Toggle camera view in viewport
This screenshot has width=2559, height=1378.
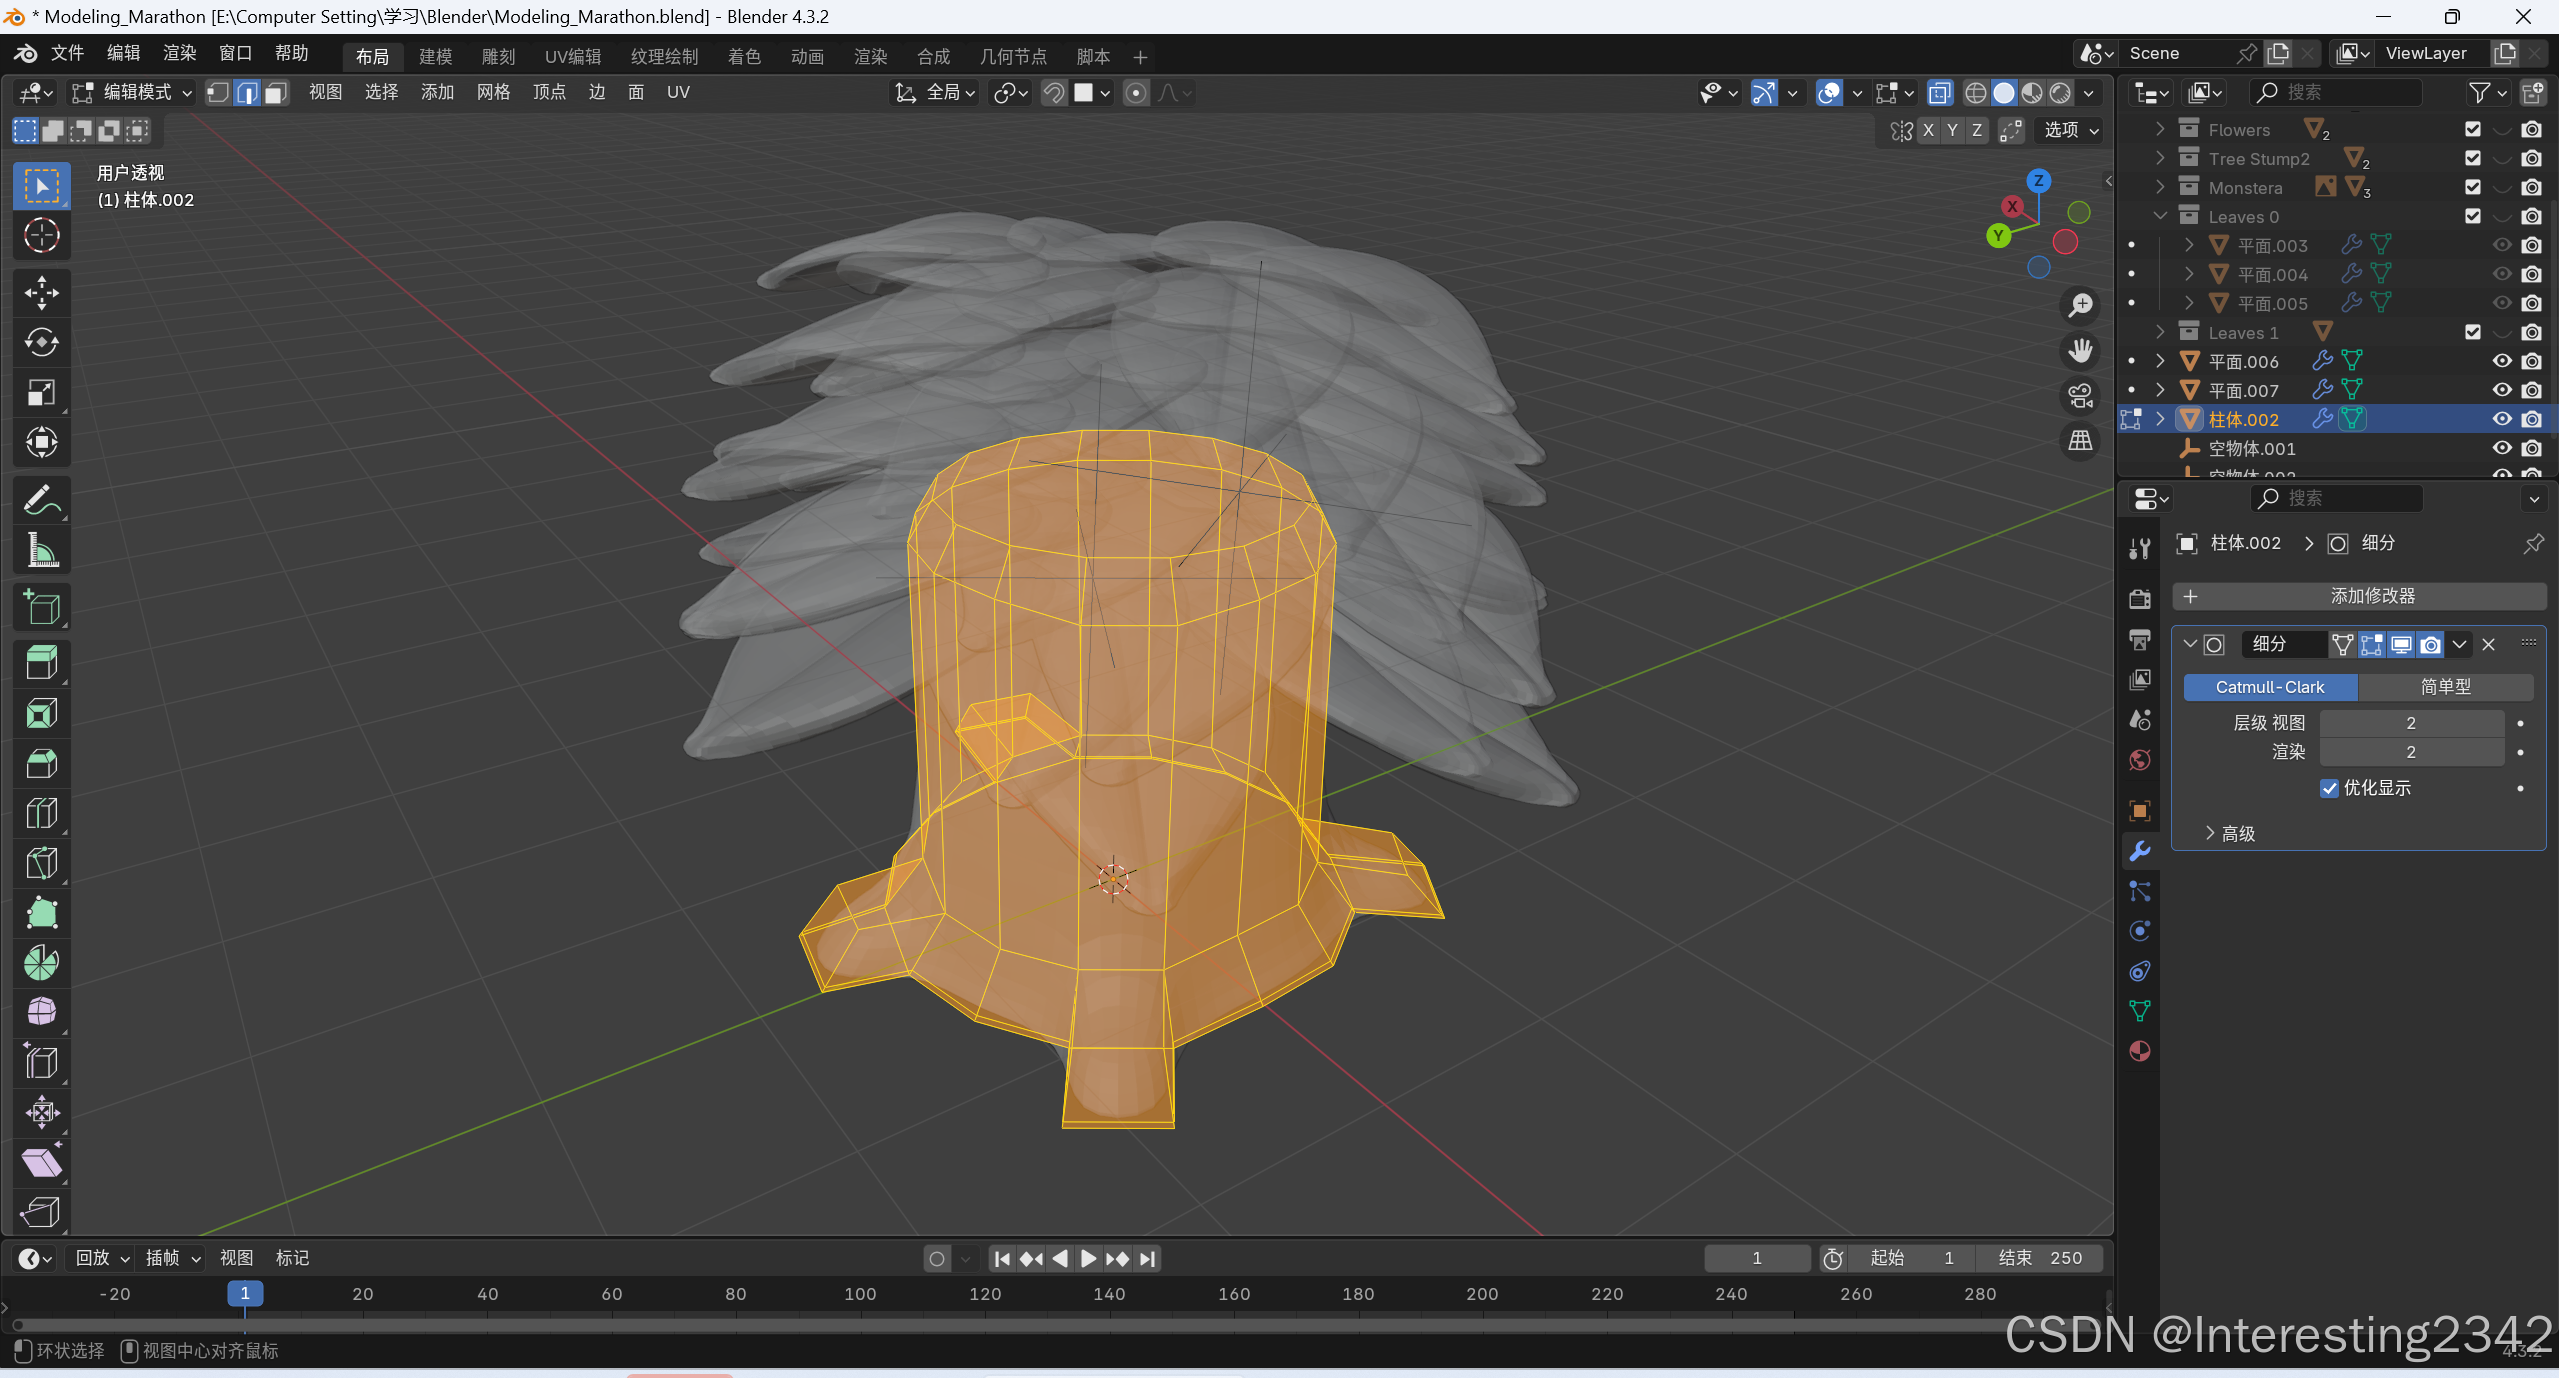point(2080,396)
